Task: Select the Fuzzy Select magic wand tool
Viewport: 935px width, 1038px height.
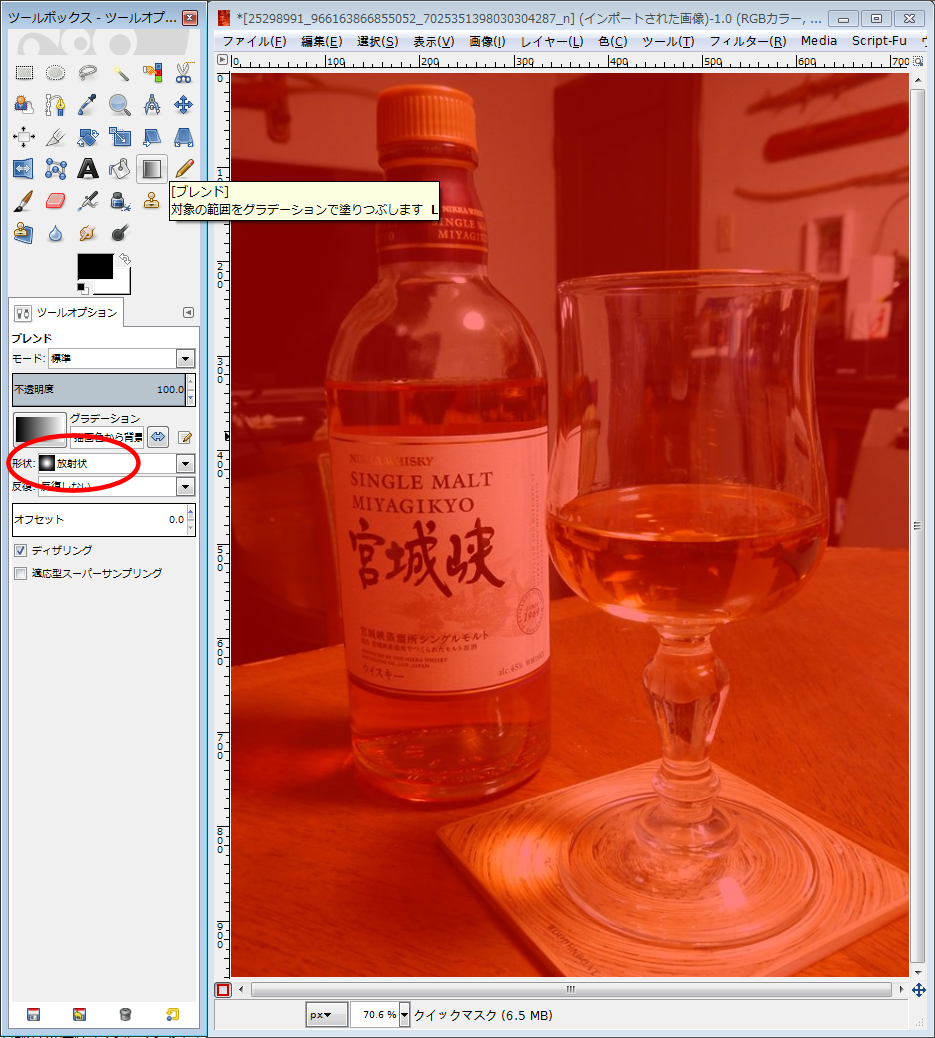Action: tap(120, 73)
